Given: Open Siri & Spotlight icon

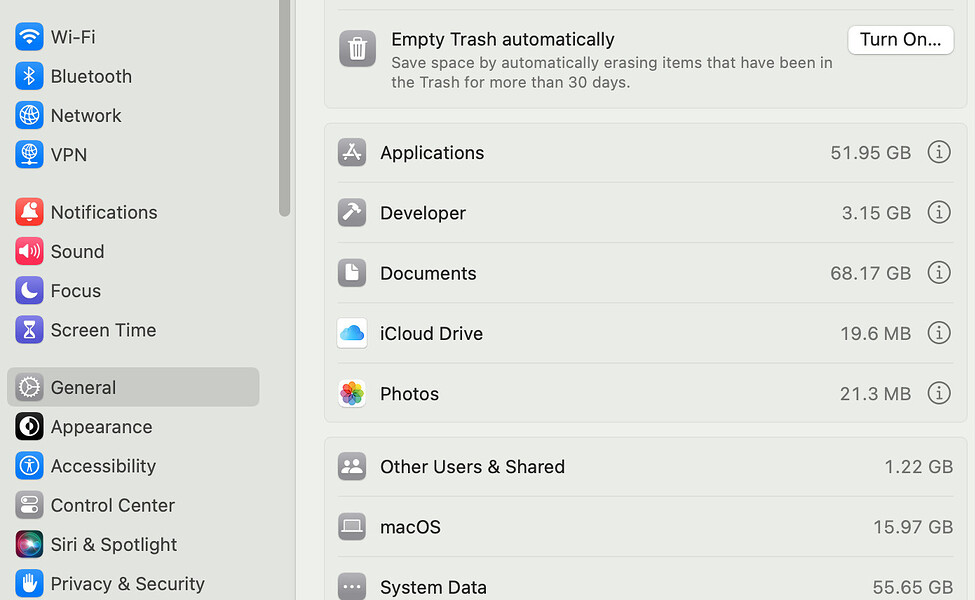Looking at the screenshot, I should (29, 544).
